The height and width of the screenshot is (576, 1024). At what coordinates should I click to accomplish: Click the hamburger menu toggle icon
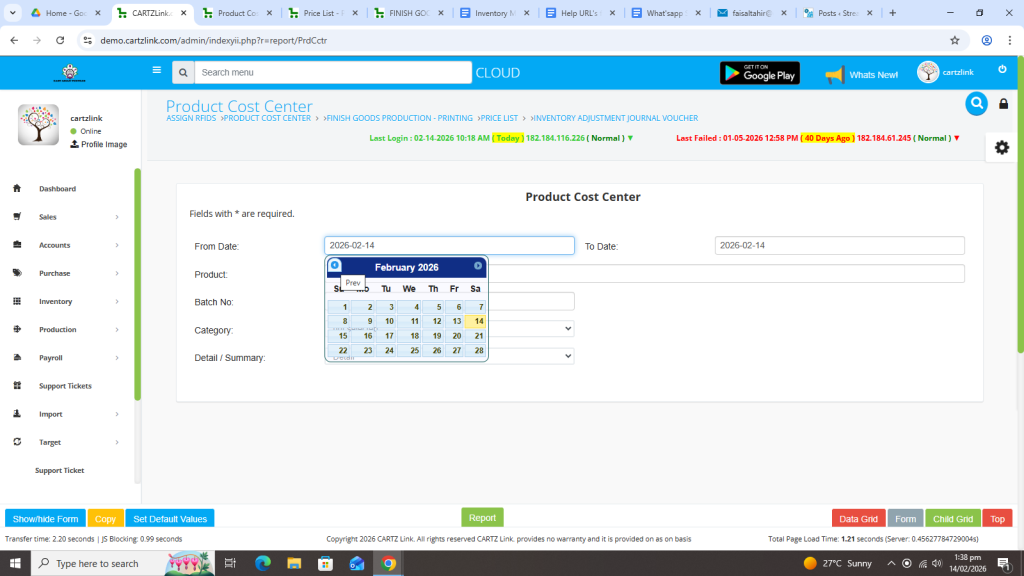pos(156,71)
